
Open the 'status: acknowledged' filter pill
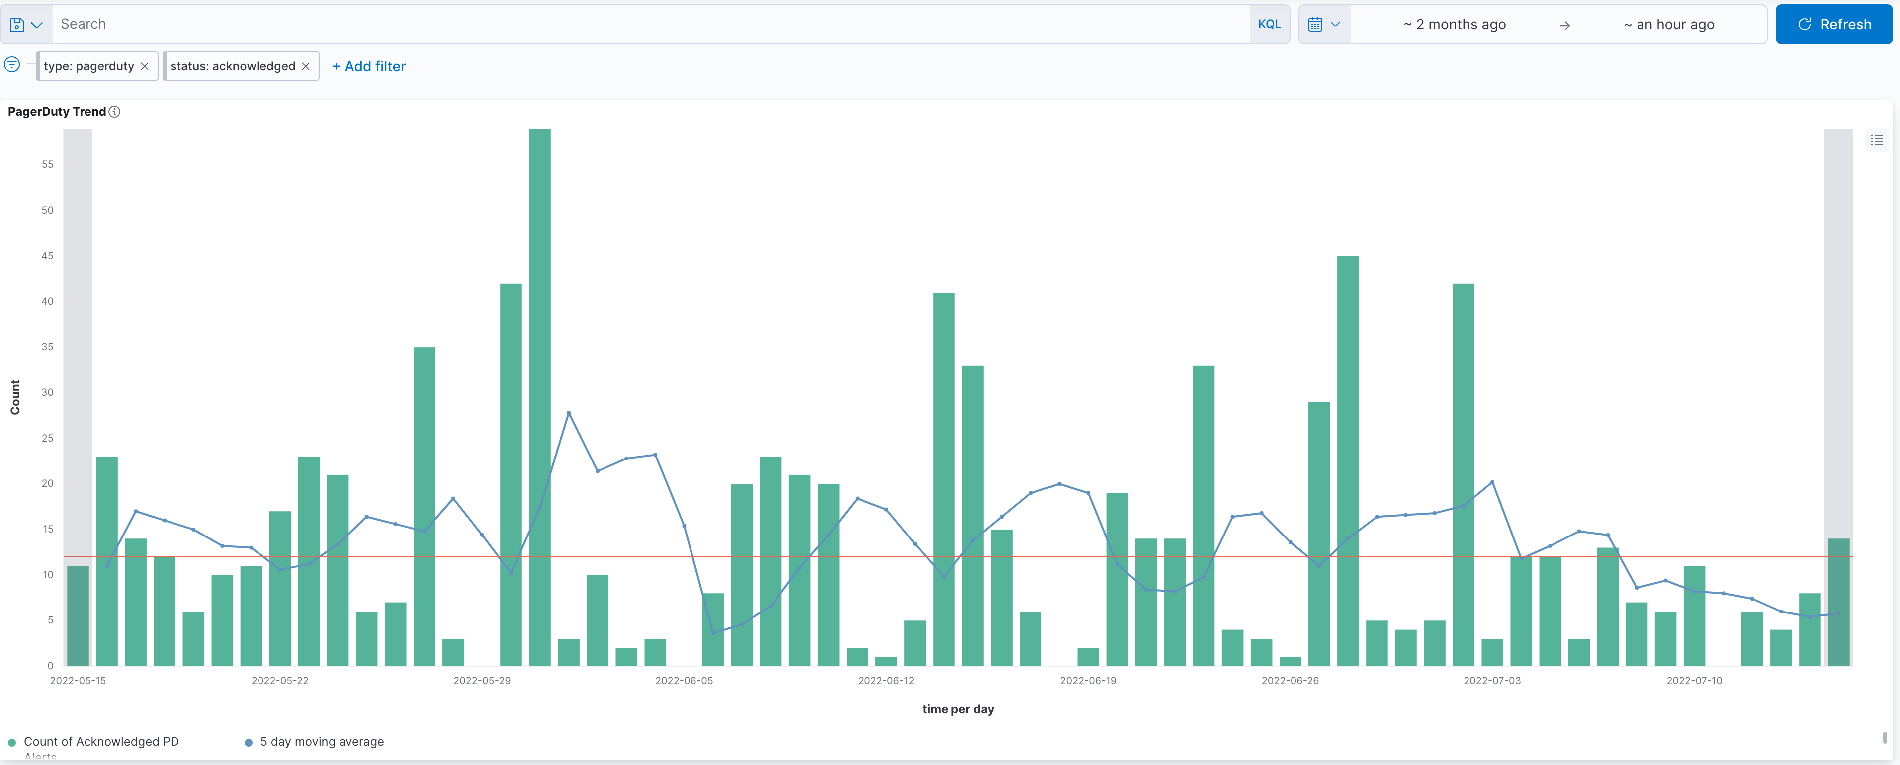point(232,66)
